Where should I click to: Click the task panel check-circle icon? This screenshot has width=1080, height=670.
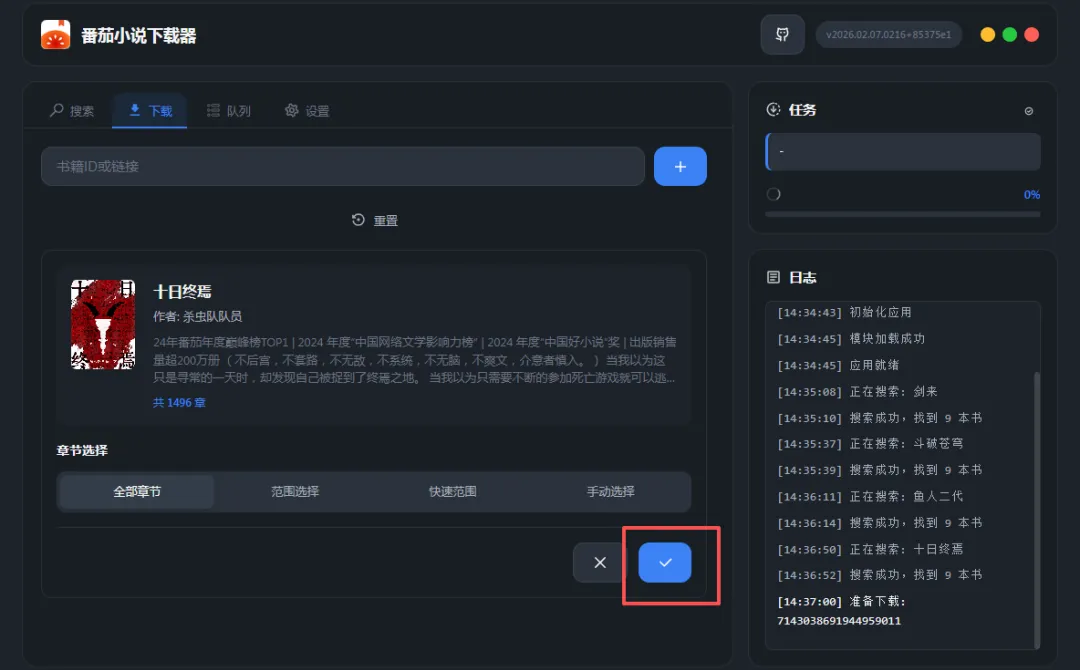[1028, 111]
